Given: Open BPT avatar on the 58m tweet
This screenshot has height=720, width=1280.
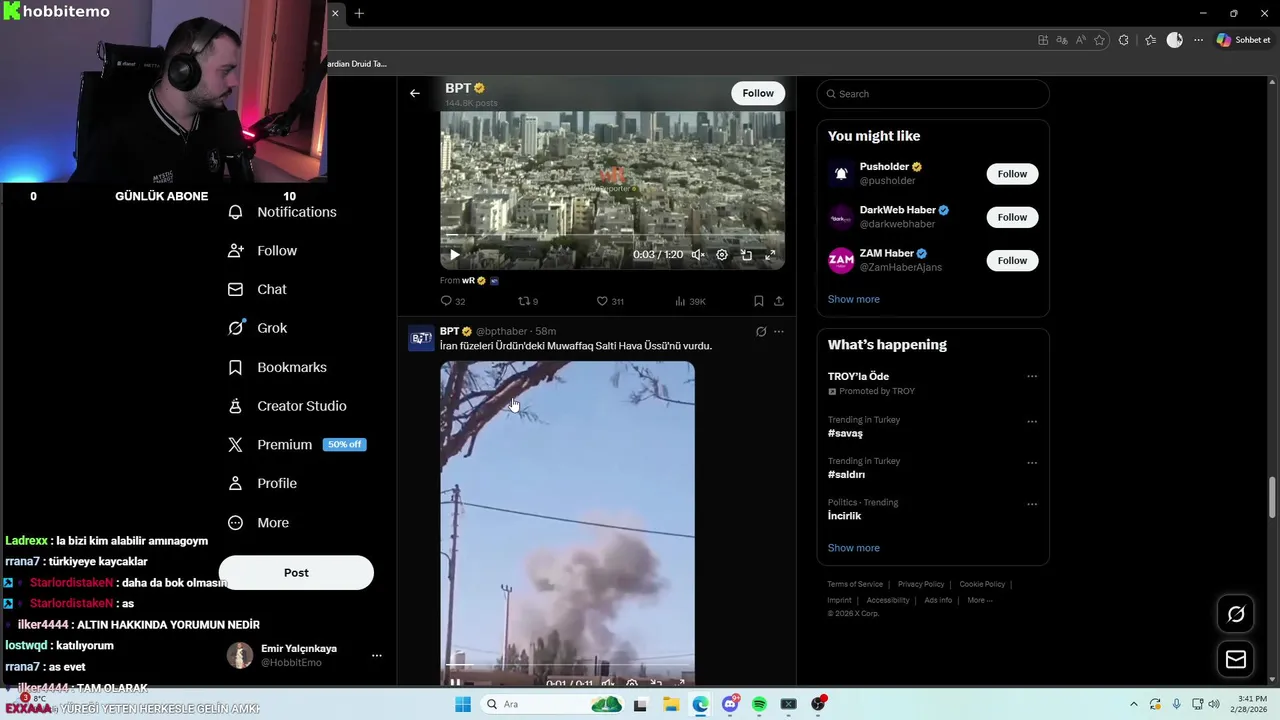Looking at the screenshot, I should click(421, 338).
